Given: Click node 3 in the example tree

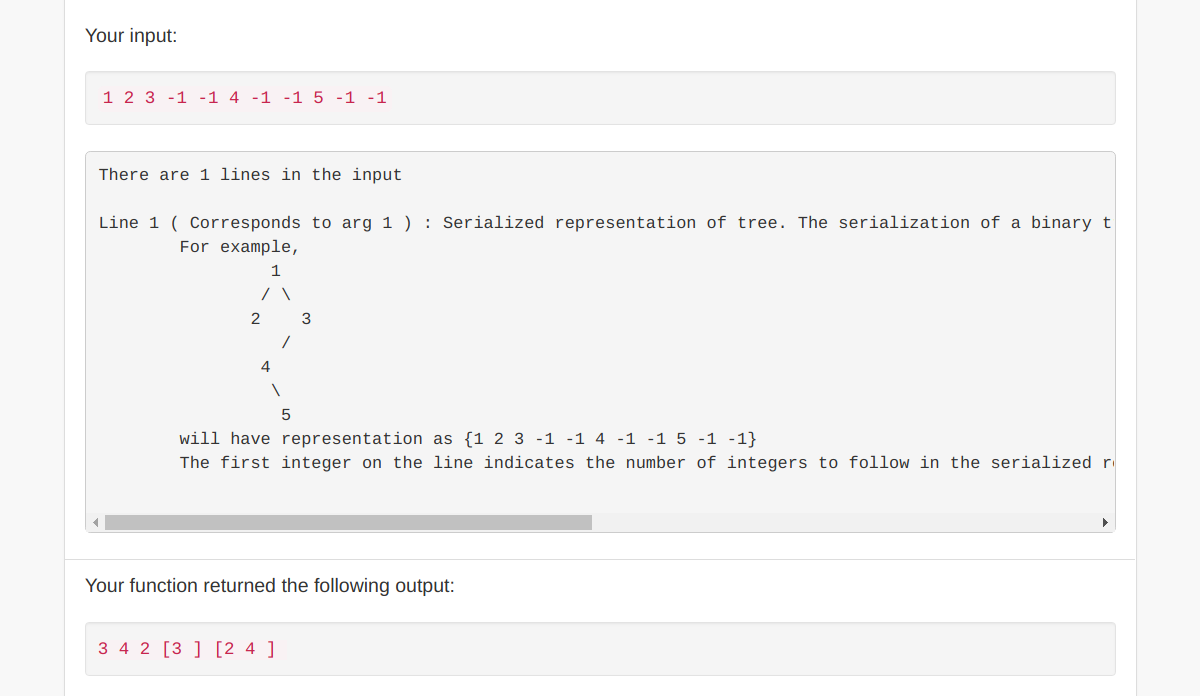Looking at the screenshot, I should 306,319.
